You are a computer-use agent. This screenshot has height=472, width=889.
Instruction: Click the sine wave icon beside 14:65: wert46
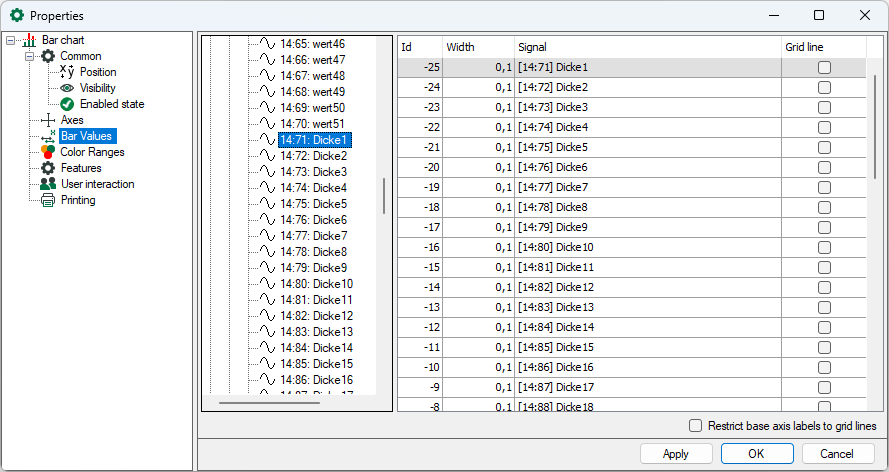(267, 43)
